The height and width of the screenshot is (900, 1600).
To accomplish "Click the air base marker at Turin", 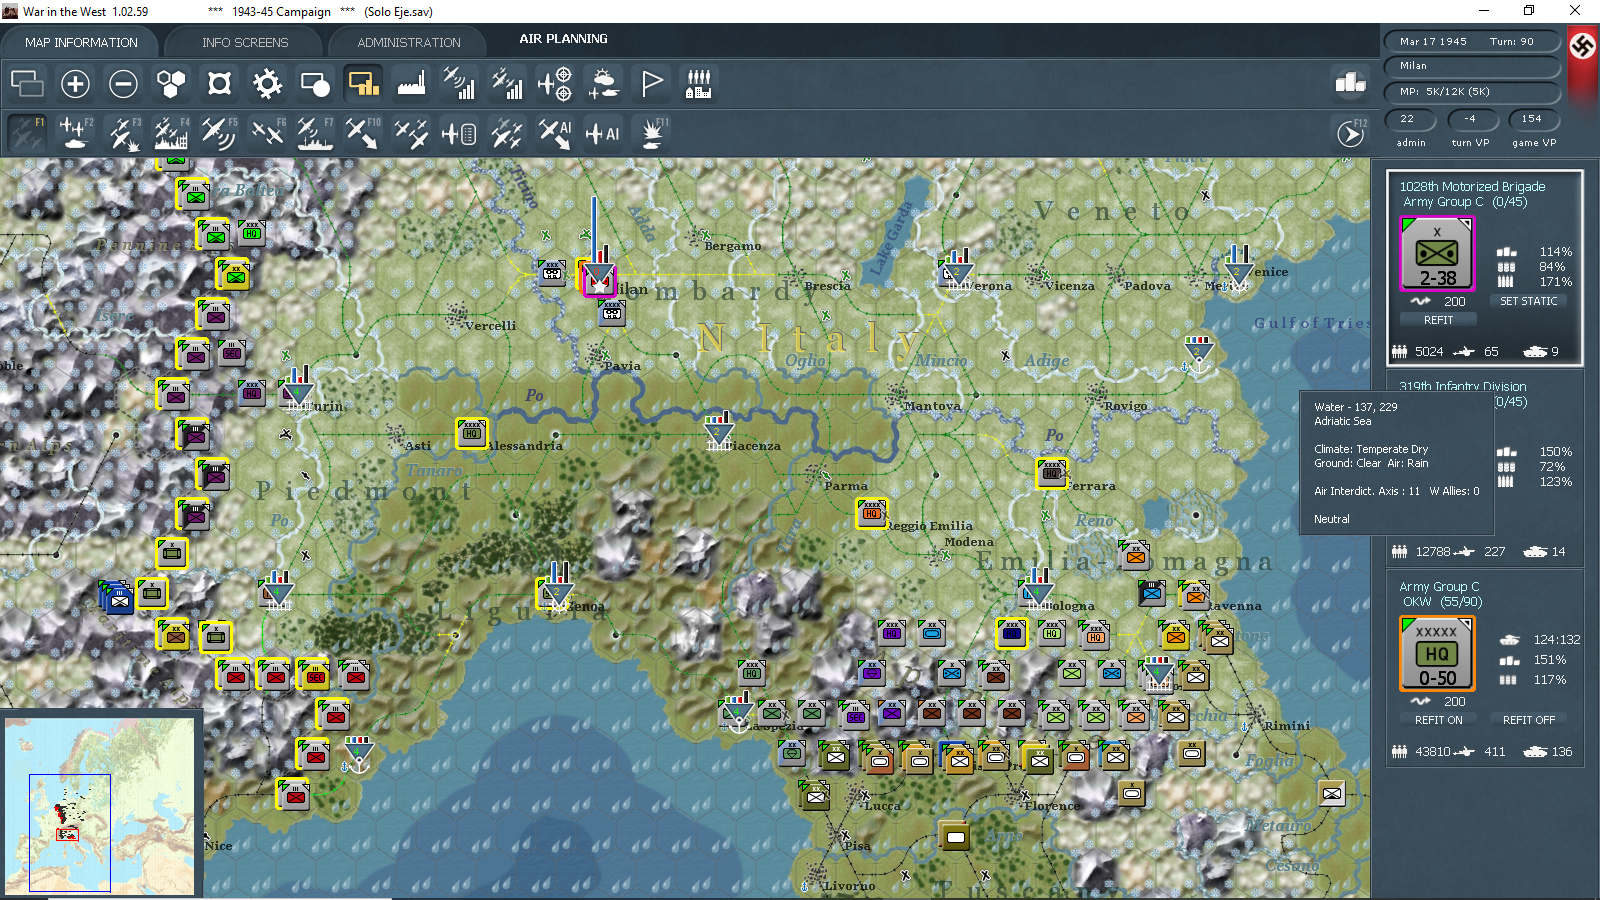I will (297, 388).
